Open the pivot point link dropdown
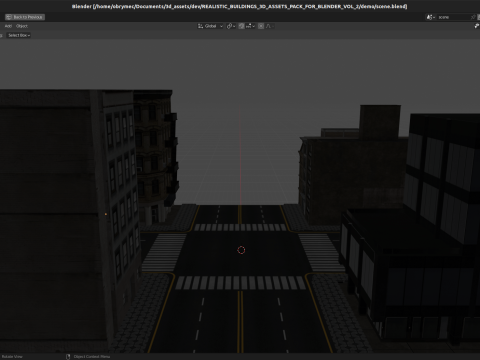This screenshot has width=480, height=360. click(231, 26)
